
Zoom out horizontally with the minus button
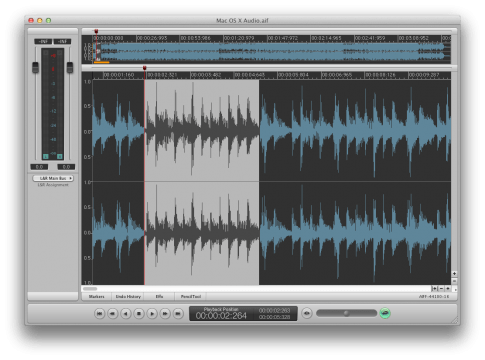pyautogui.click(x=441, y=289)
